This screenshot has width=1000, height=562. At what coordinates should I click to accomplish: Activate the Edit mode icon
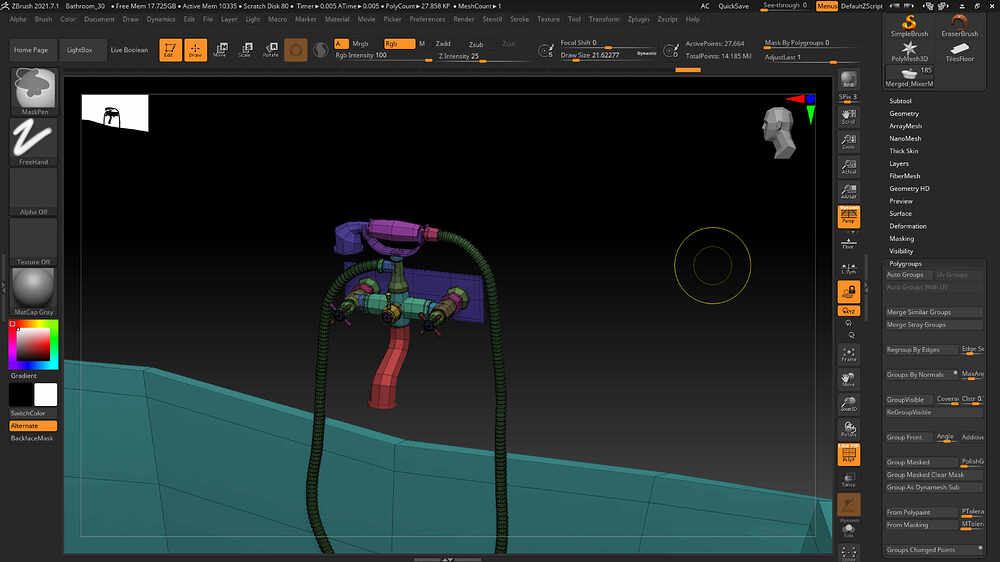170,50
